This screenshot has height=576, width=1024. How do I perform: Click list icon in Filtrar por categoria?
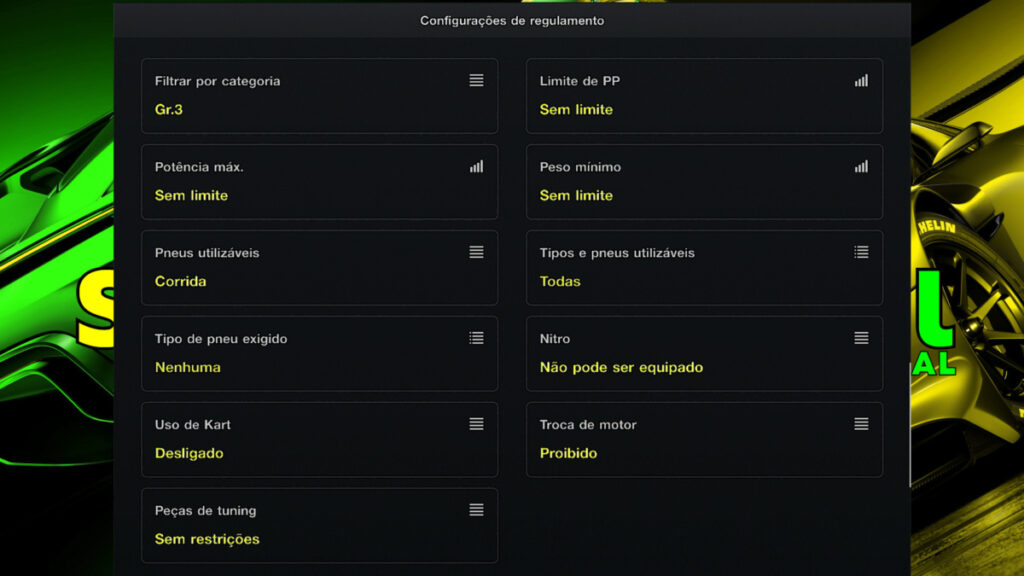(476, 80)
